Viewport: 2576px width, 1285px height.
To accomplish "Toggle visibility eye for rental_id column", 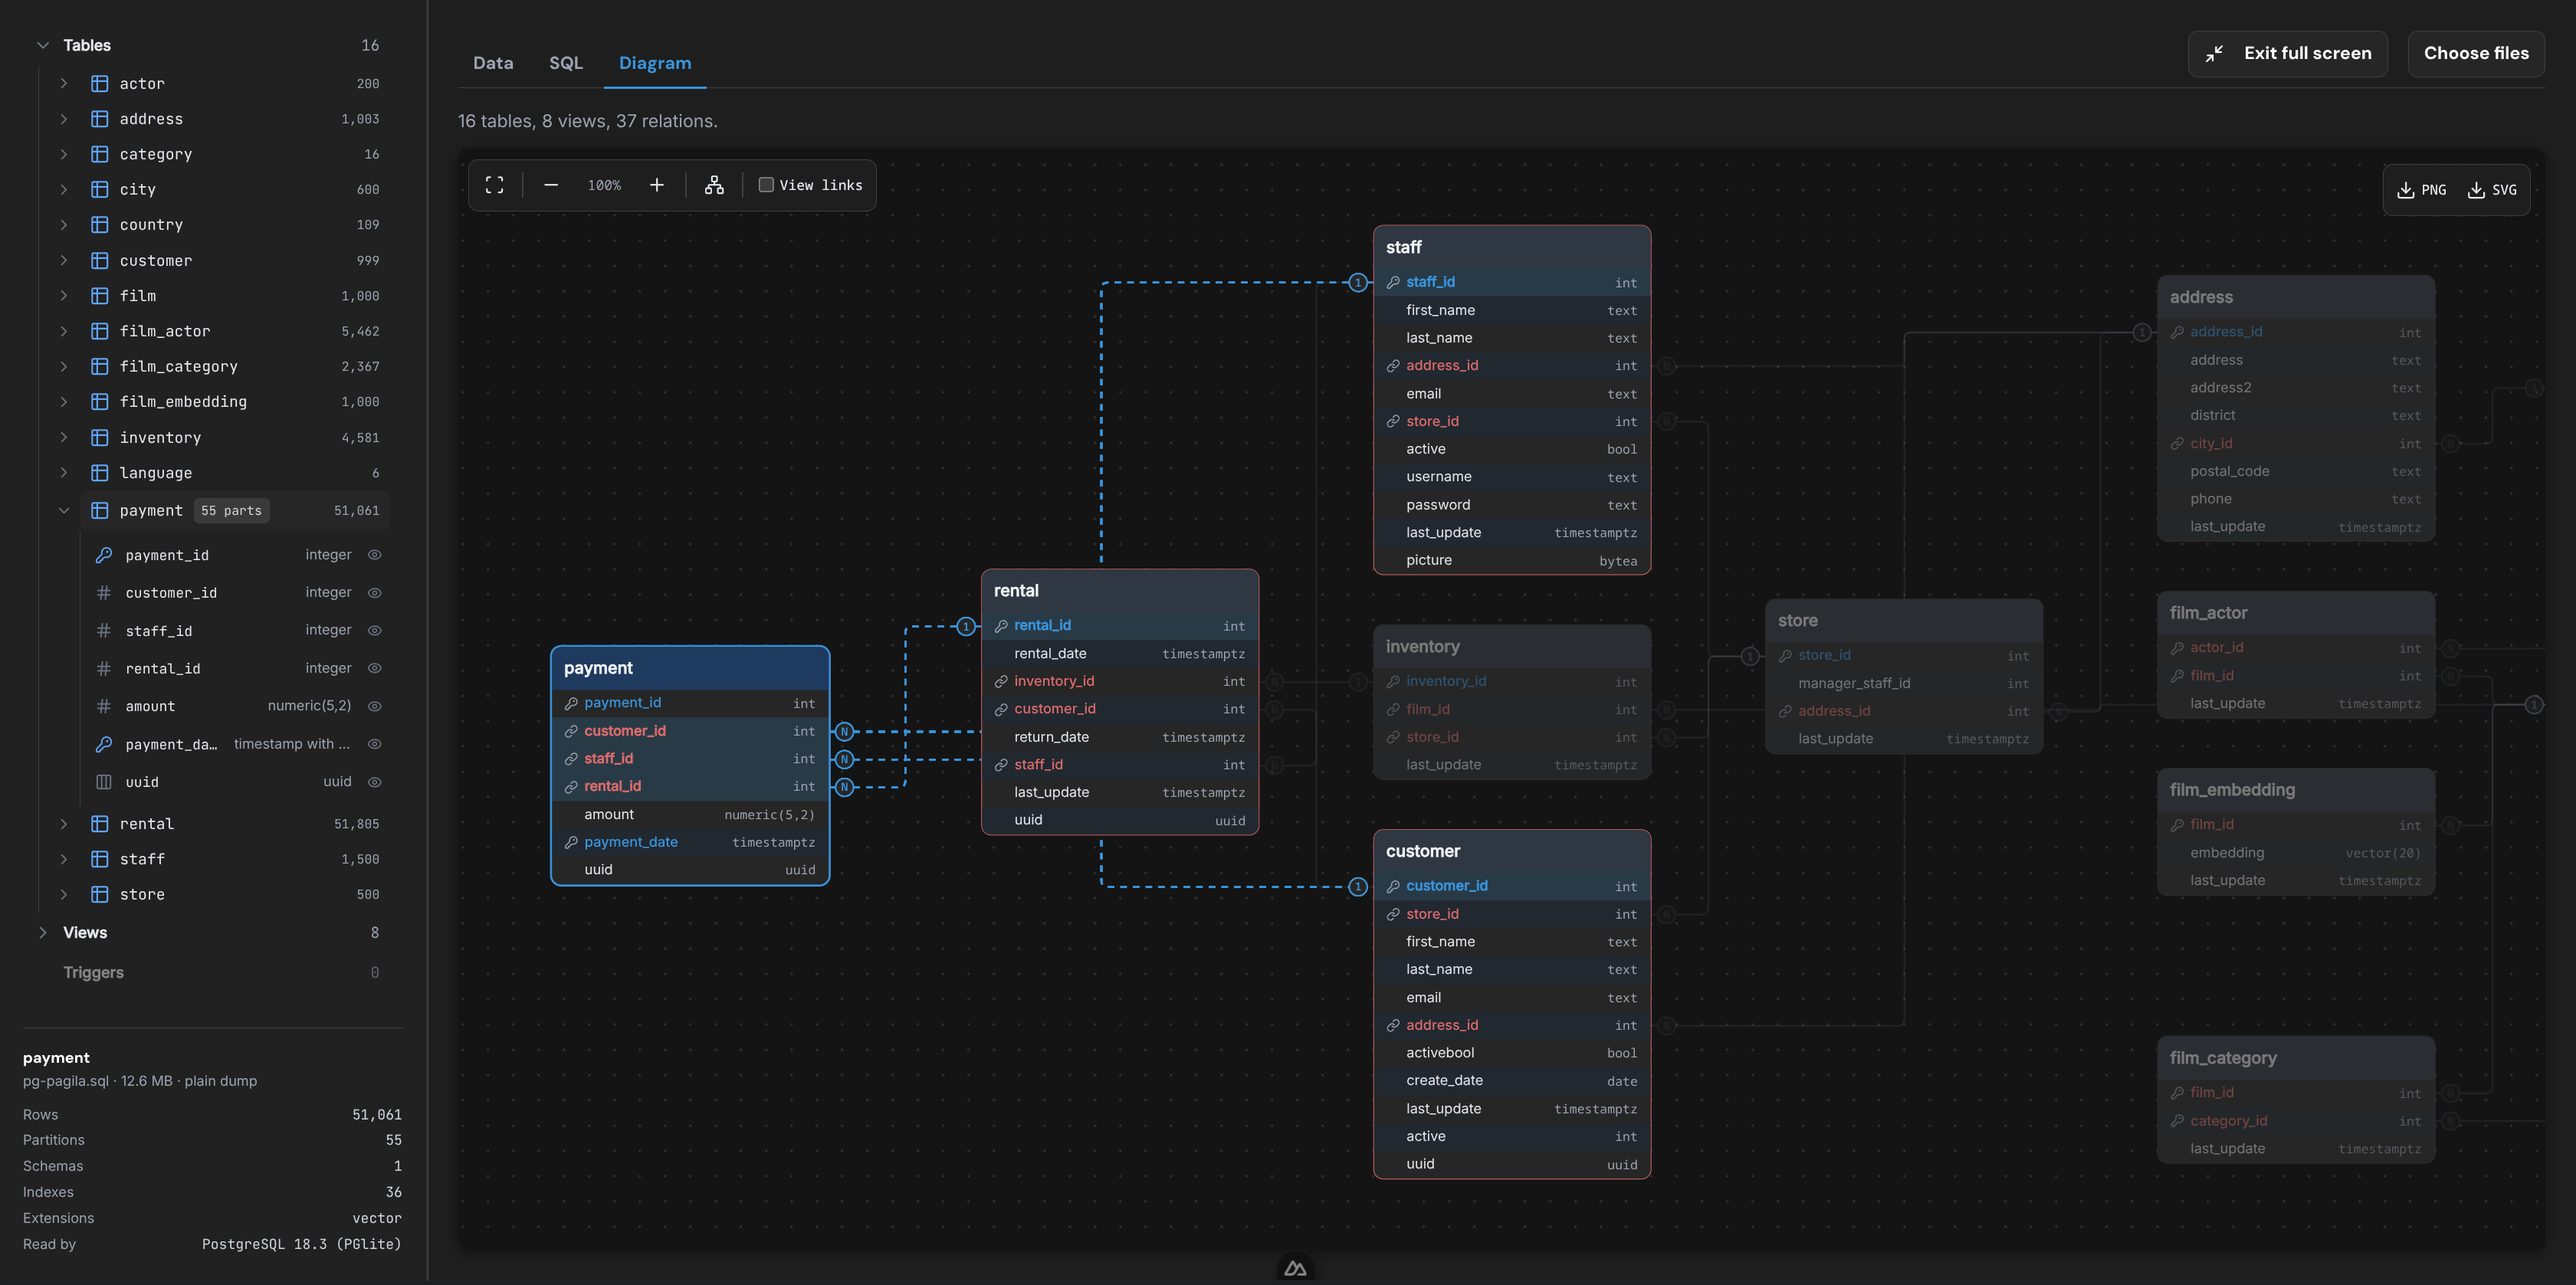I will tap(375, 668).
